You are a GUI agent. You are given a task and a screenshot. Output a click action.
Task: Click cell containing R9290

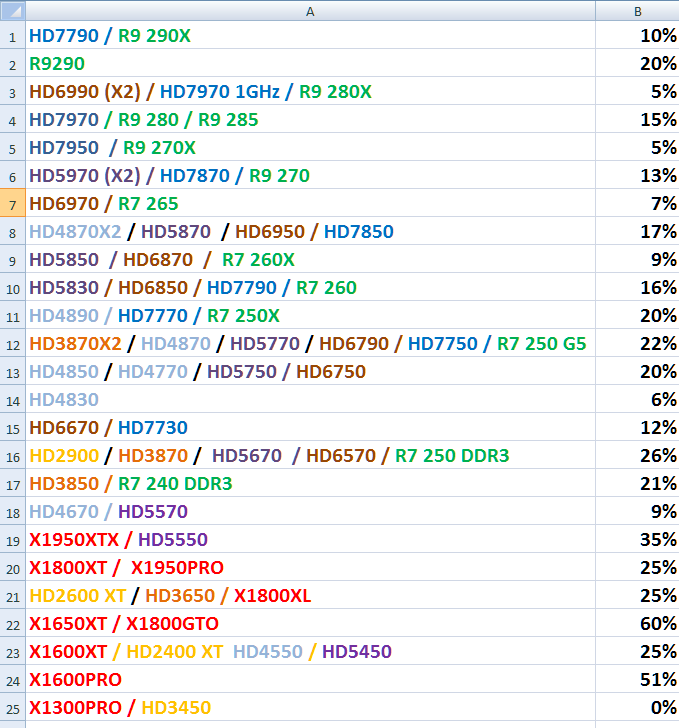click(x=310, y=63)
